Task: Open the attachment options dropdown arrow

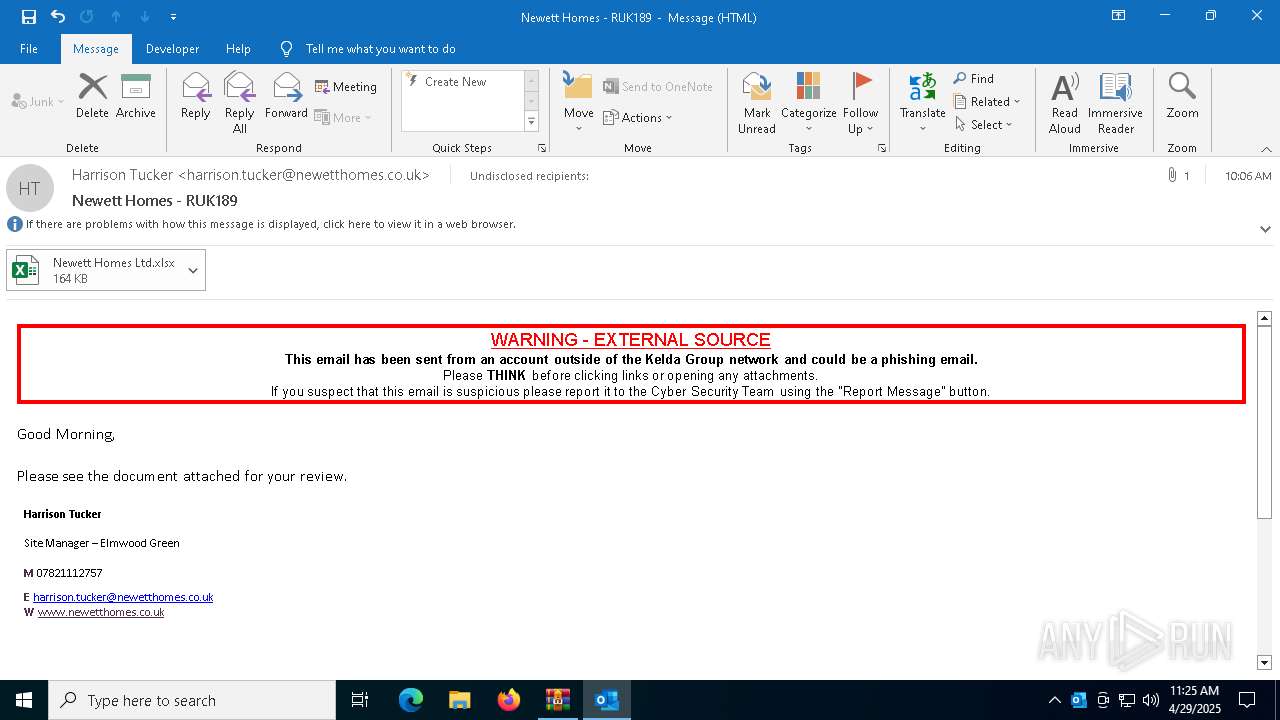Action: [193, 270]
